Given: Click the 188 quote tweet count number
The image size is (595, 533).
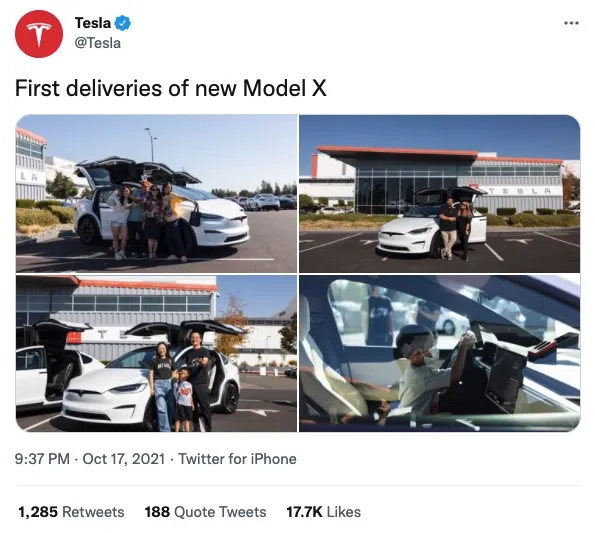Looking at the screenshot, I should pos(157,512).
